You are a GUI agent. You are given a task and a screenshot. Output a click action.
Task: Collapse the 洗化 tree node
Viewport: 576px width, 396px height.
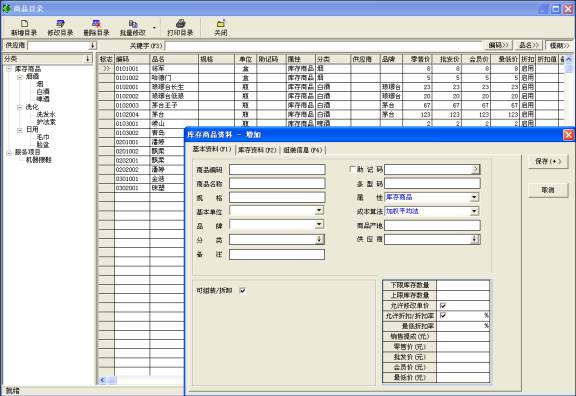point(20,107)
